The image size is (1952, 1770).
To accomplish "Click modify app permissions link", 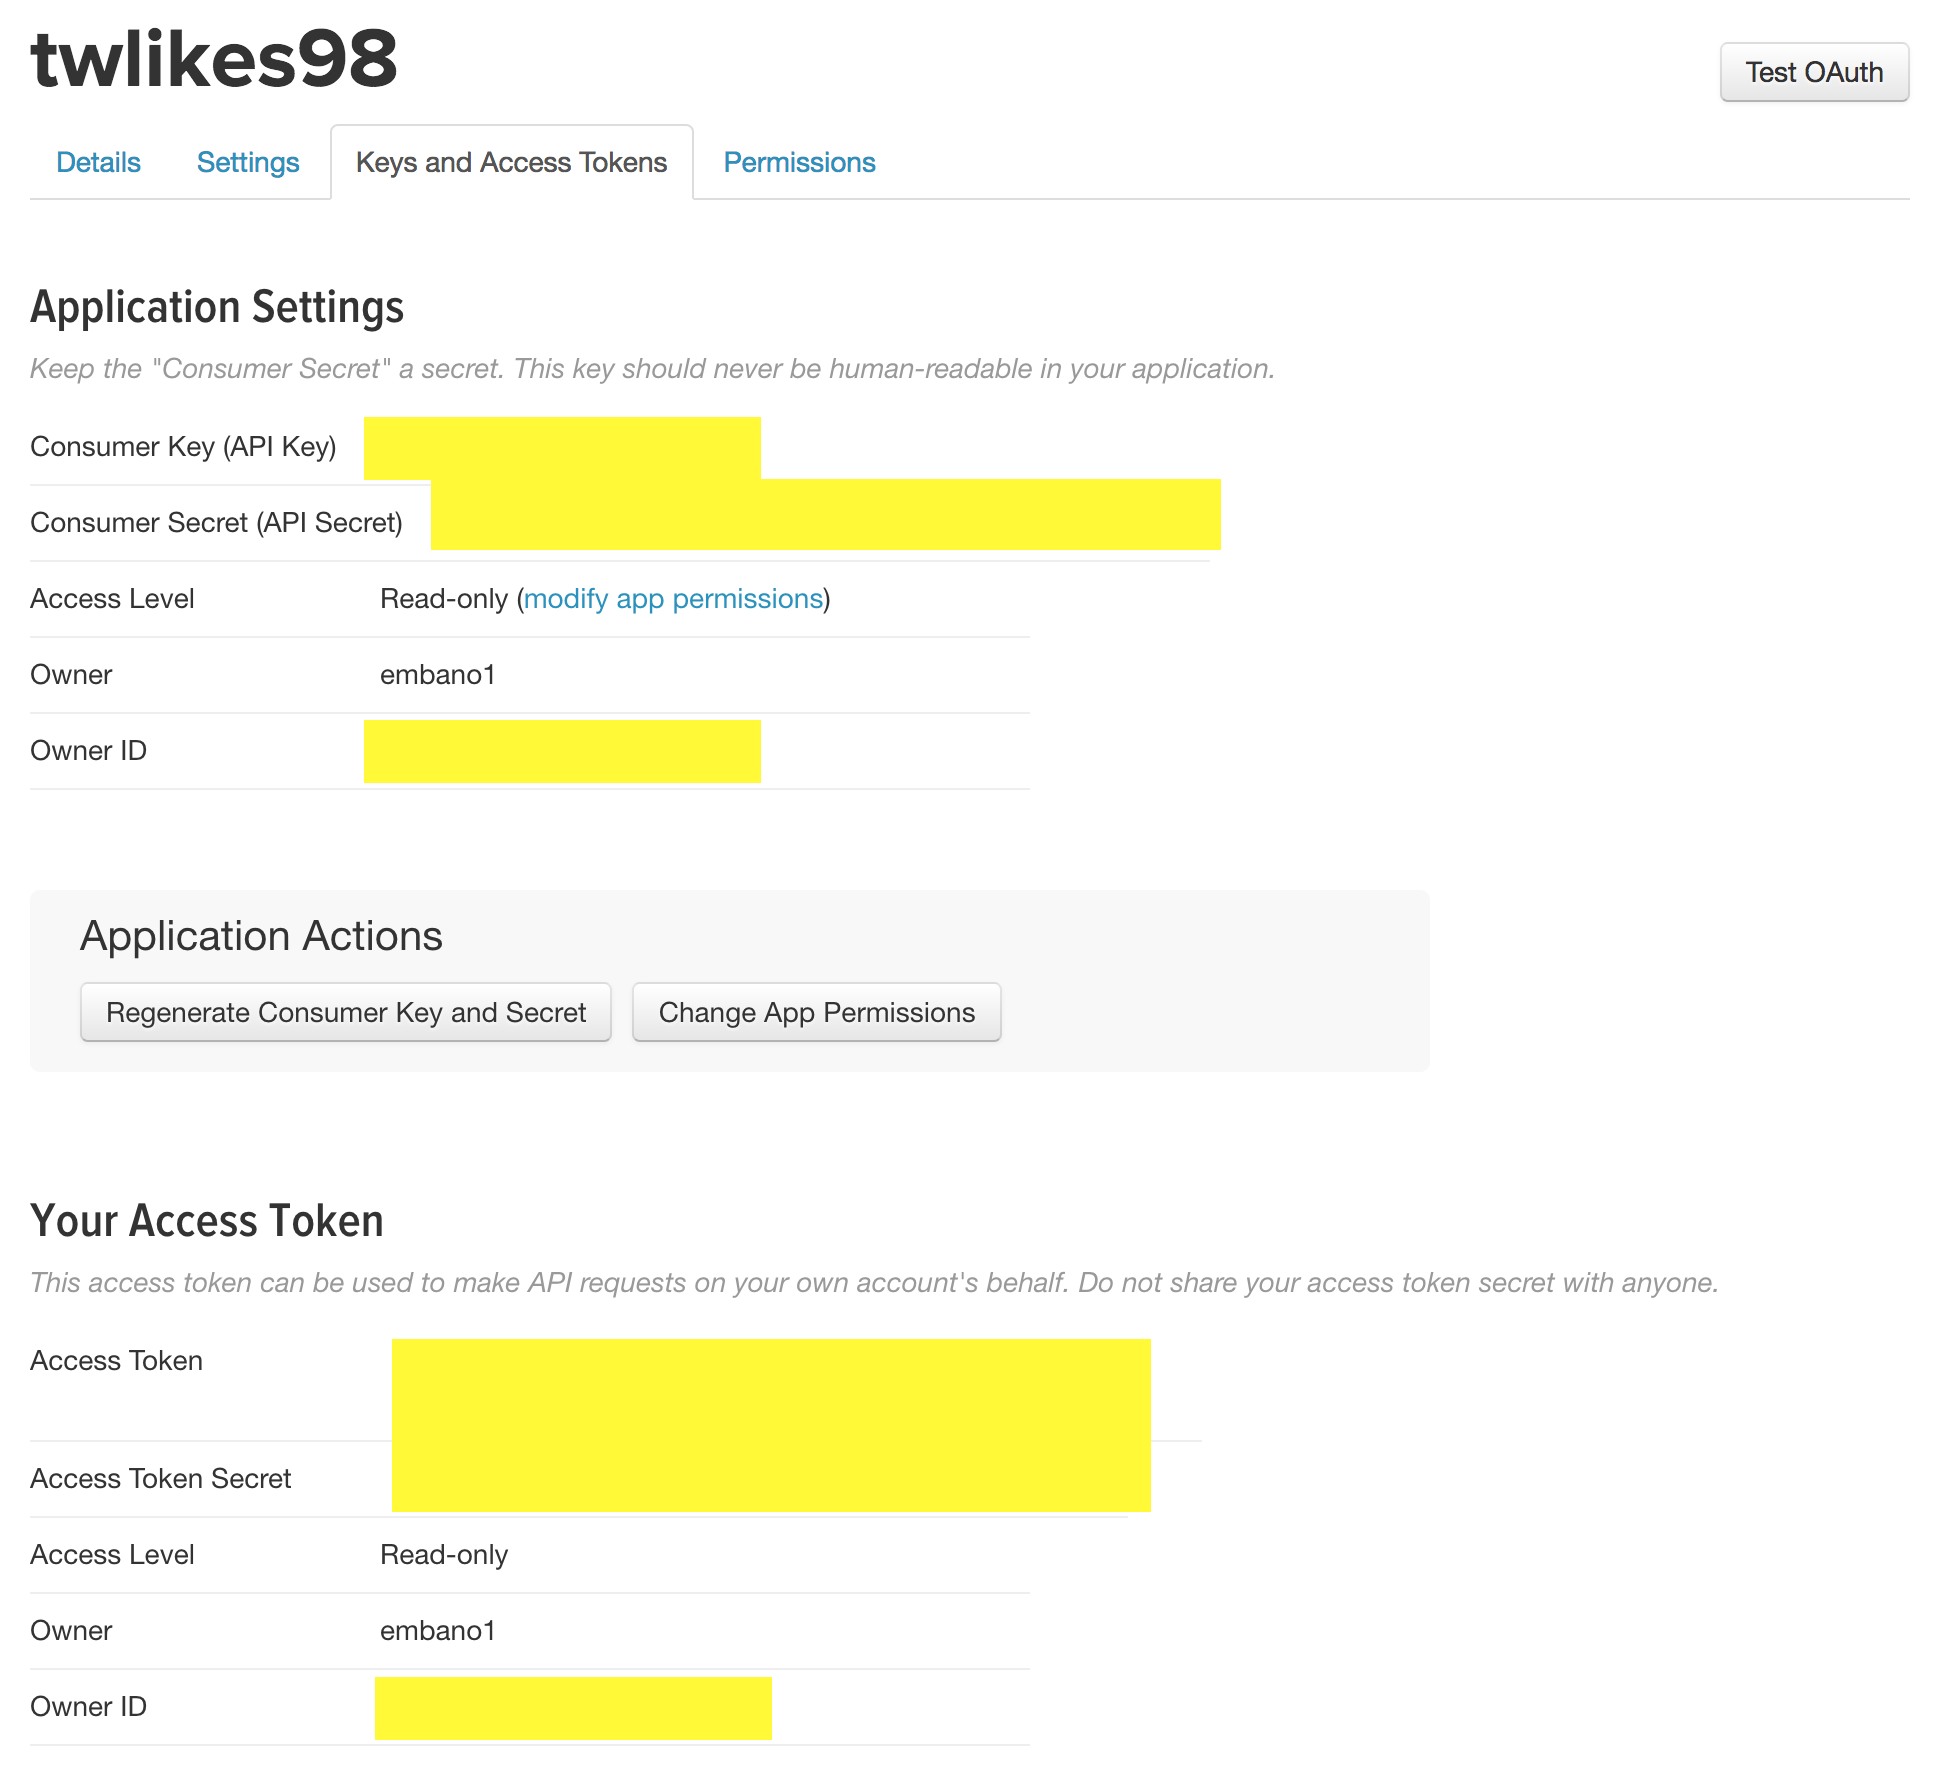I will [673, 598].
